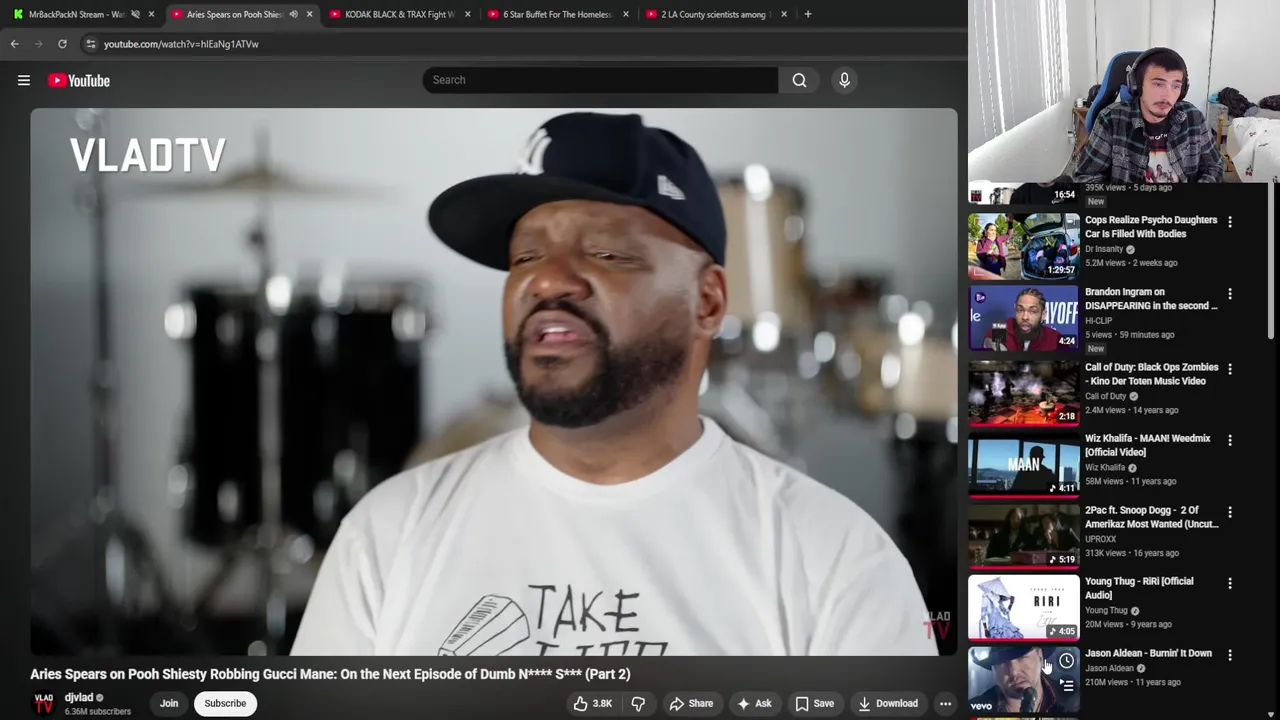This screenshot has height=720, width=1280.
Task: Open more actions ellipsis below video
Action: 945,703
